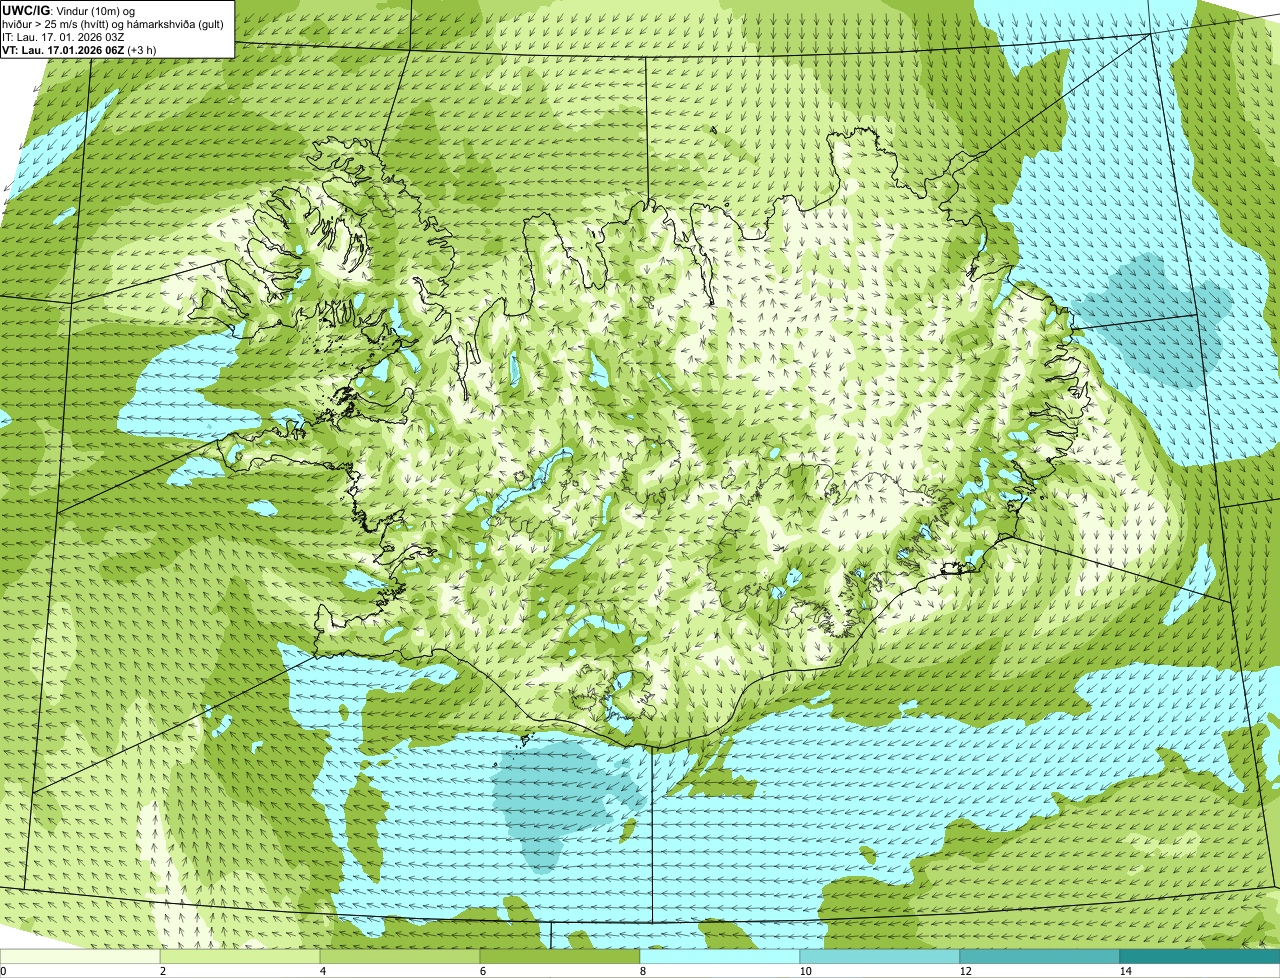Image resolution: width=1280 pixels, height=978 pixels.
Task: Click the dark green 6–8 m/s legend swatch
Action: tap(560, 956)
